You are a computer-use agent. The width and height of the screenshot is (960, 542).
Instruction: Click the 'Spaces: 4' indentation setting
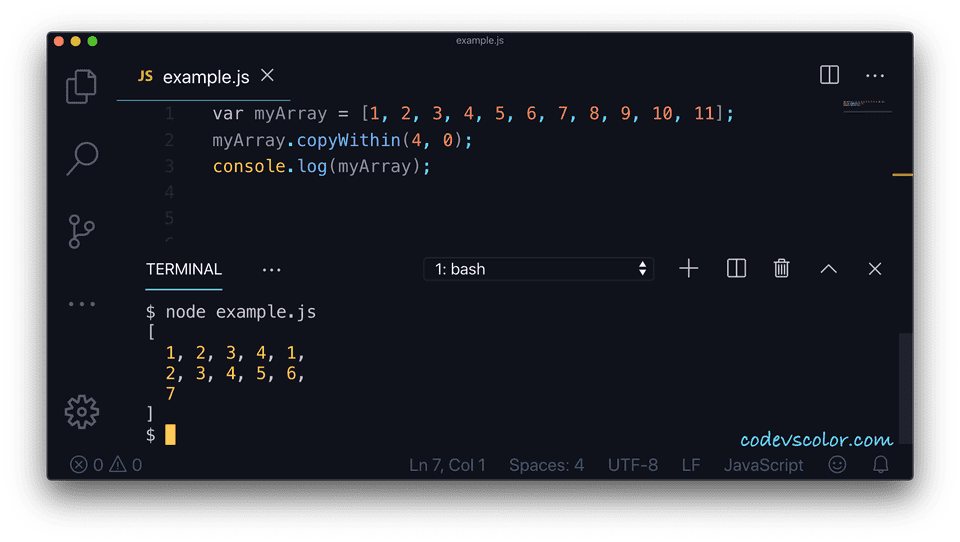coord(547,465)
